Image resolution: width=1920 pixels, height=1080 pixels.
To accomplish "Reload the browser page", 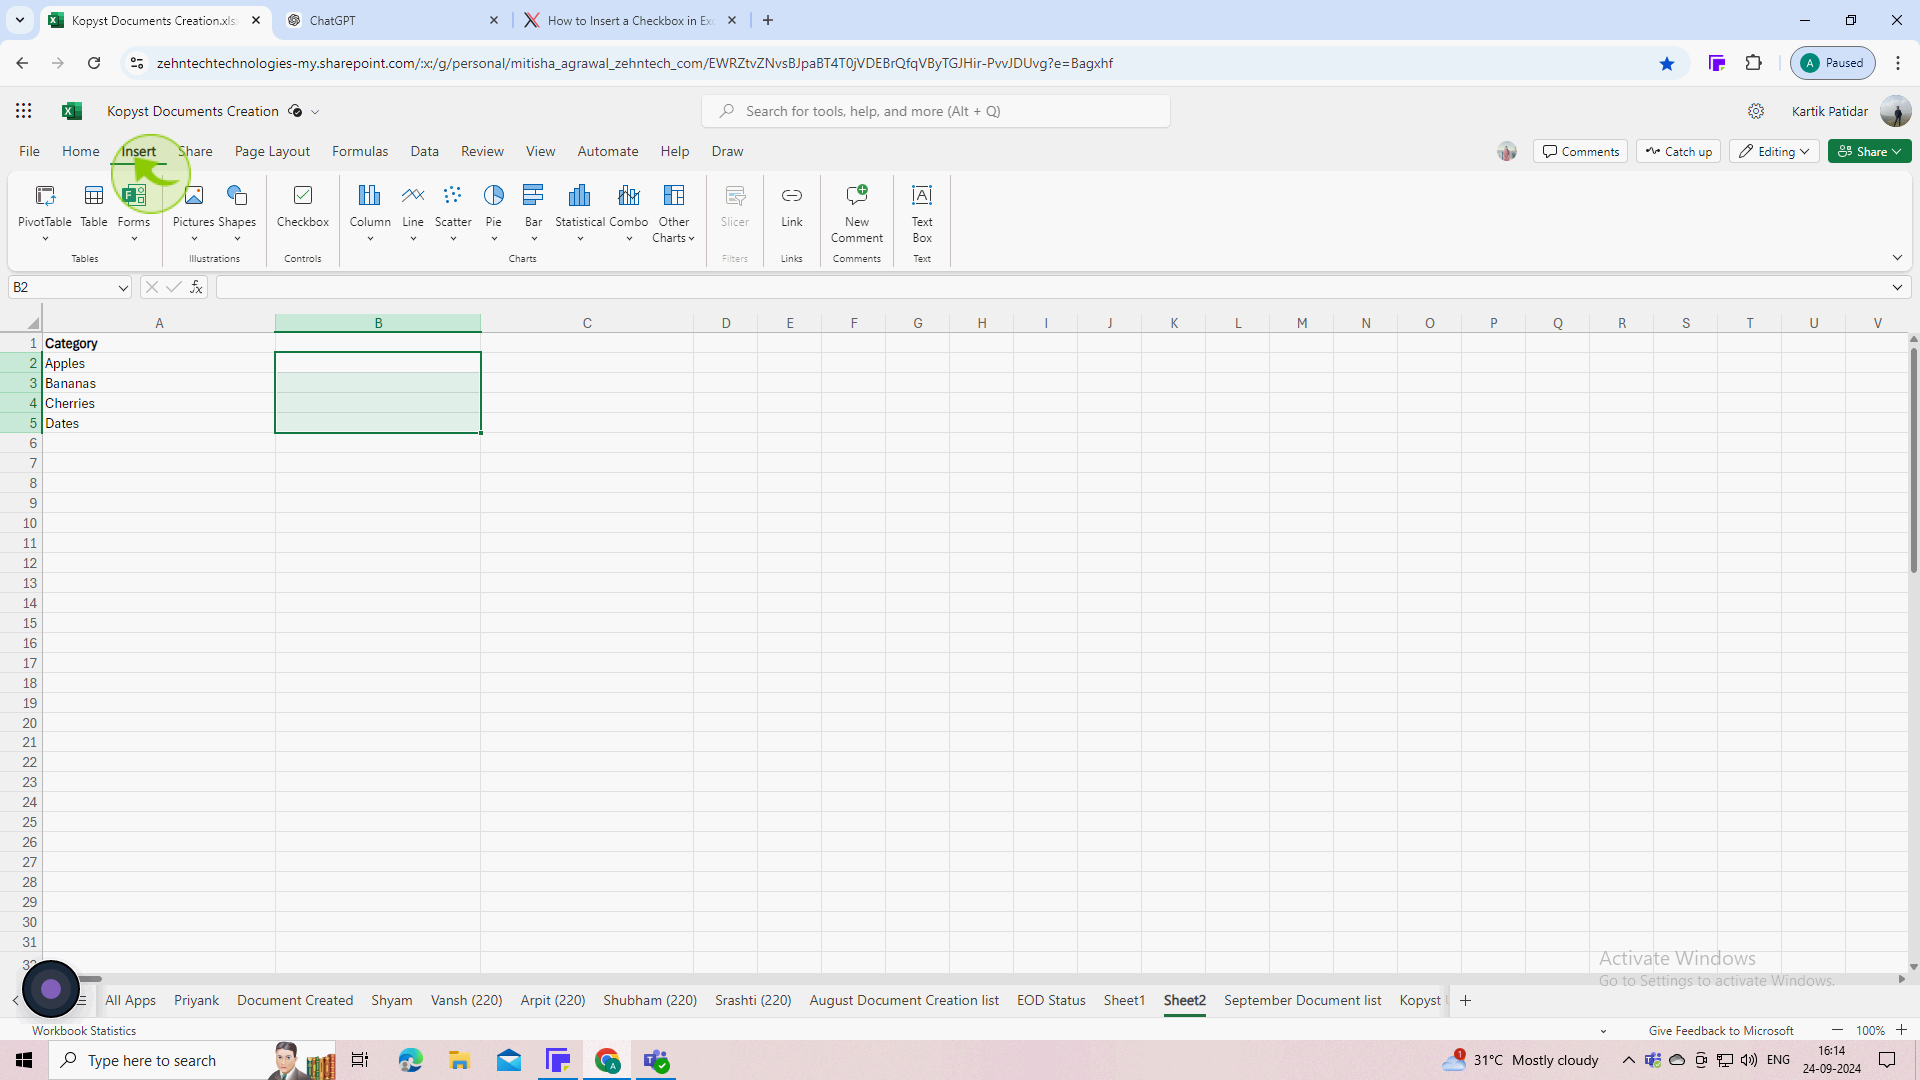I will coord(94,63).
